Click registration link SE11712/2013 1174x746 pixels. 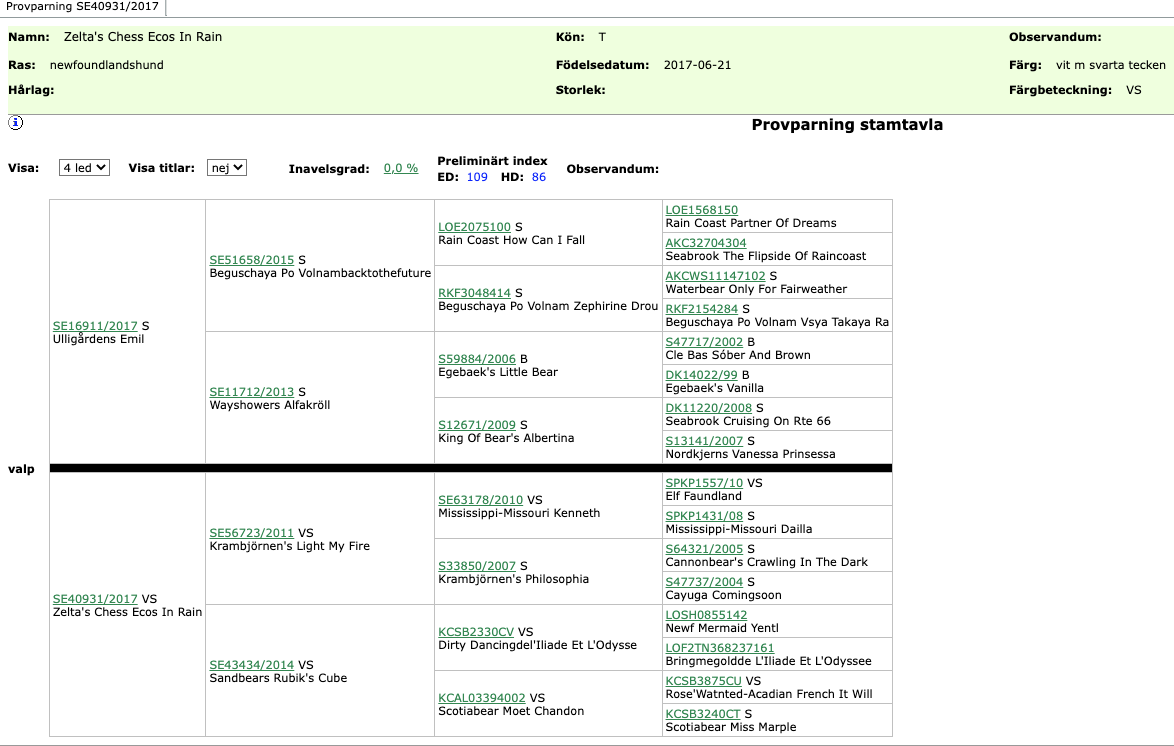(251, 392)
